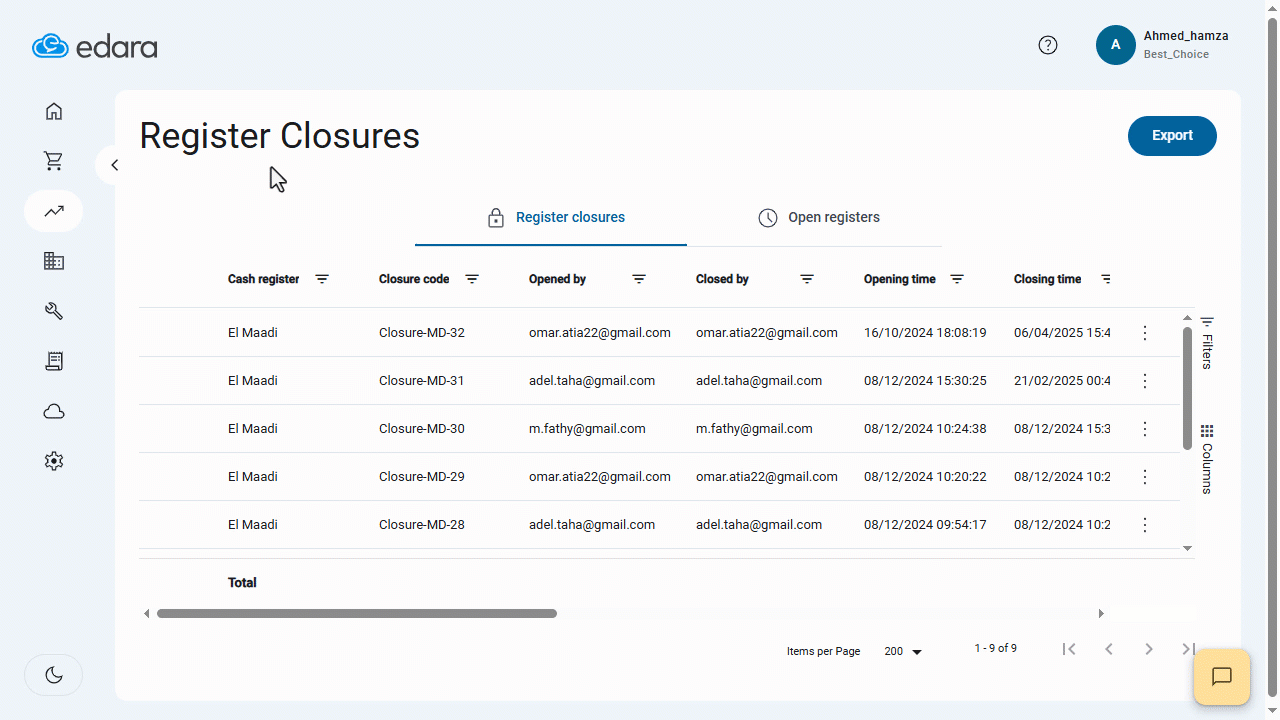Click the 1 - 9 of 9 label

coord(996,649)
